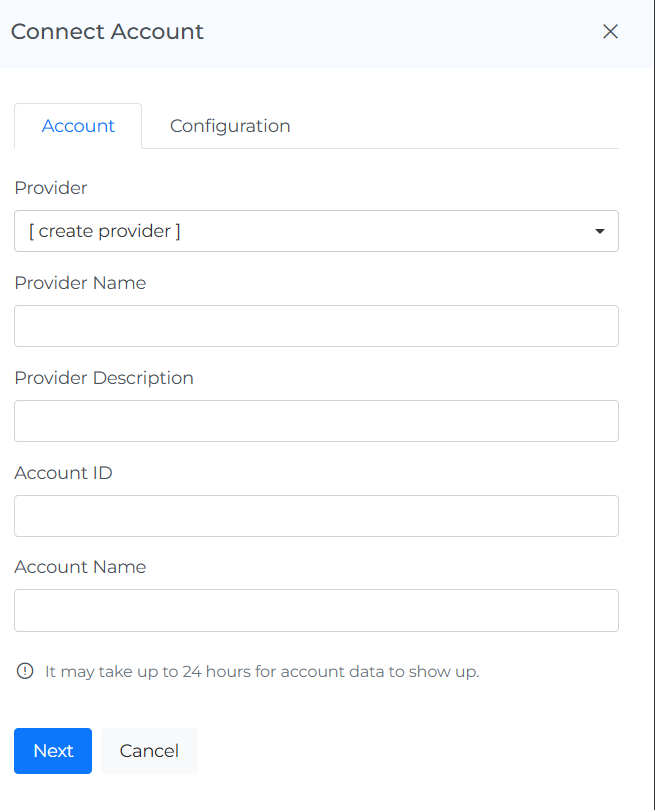Open the [ create provider ] combo box
655x810 pixels.
[x=300, y=231]
